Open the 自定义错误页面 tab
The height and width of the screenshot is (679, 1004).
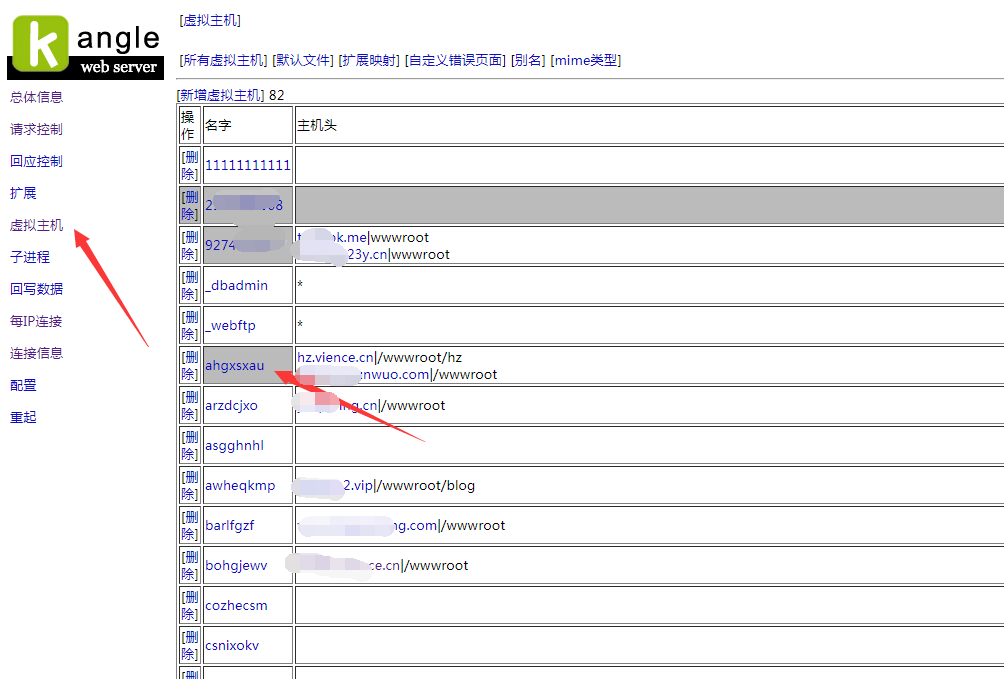pos(455,60)
